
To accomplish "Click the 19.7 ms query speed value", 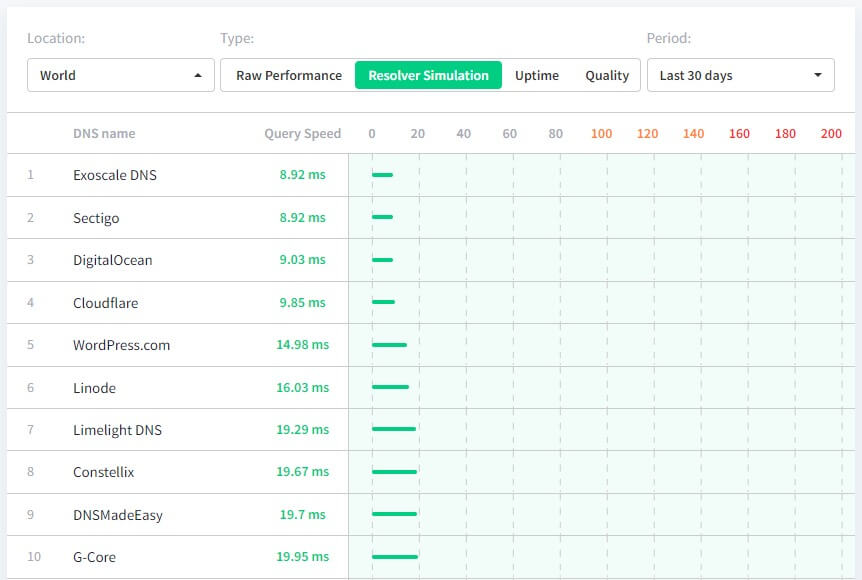I will point(302,515).
